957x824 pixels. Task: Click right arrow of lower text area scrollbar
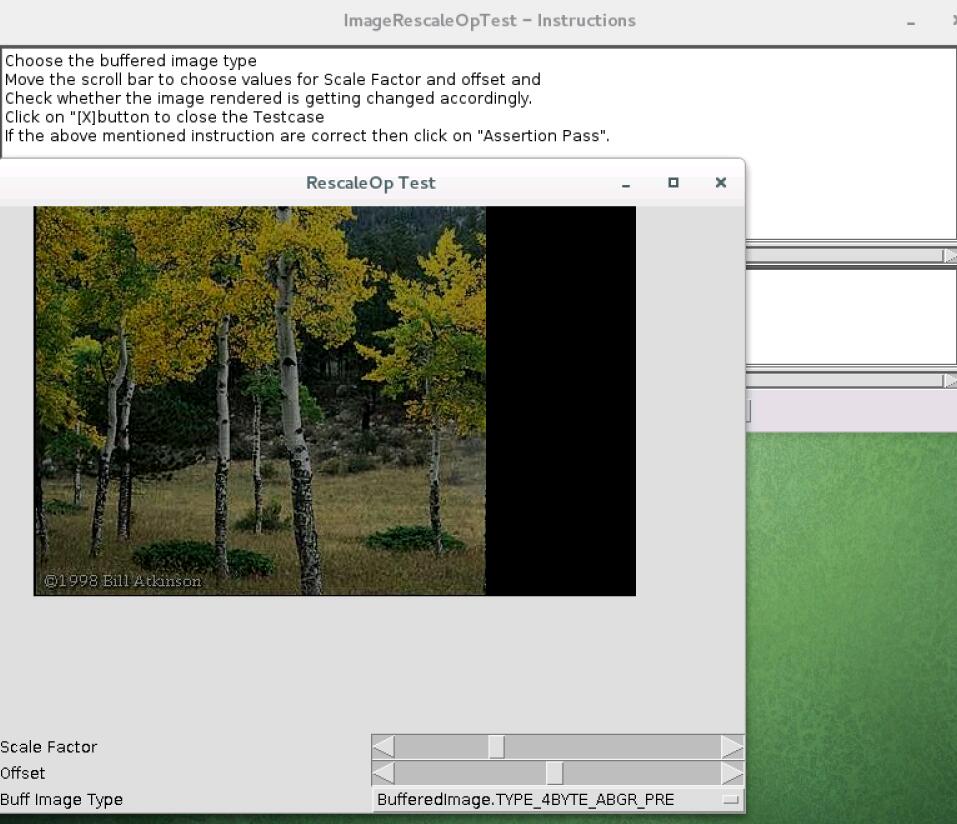coord(949,381)
